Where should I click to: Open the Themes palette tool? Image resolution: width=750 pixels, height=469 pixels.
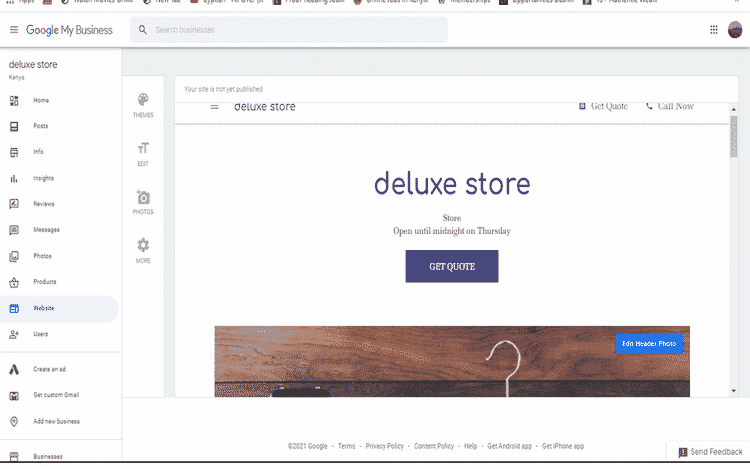[x=143, y=99]
